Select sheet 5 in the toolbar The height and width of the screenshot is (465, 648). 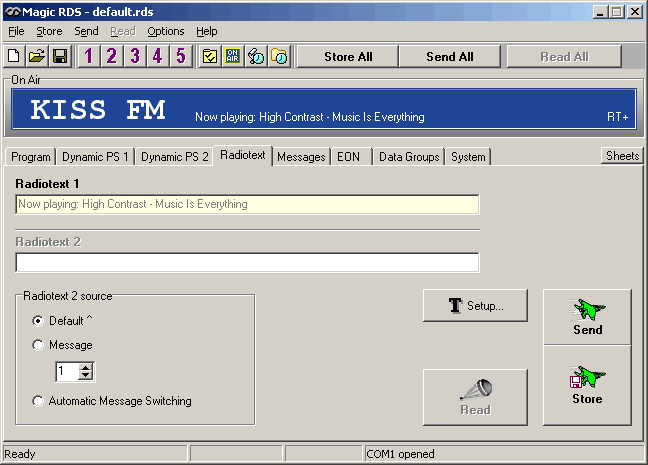coord(181,56)
